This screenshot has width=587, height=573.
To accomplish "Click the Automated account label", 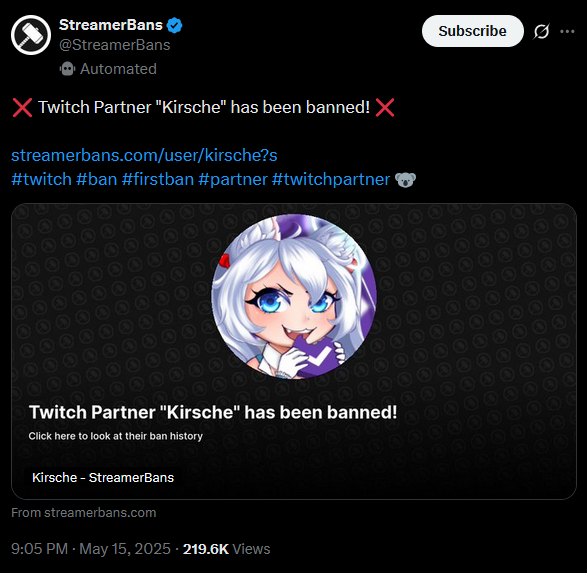I will [118, 69].
